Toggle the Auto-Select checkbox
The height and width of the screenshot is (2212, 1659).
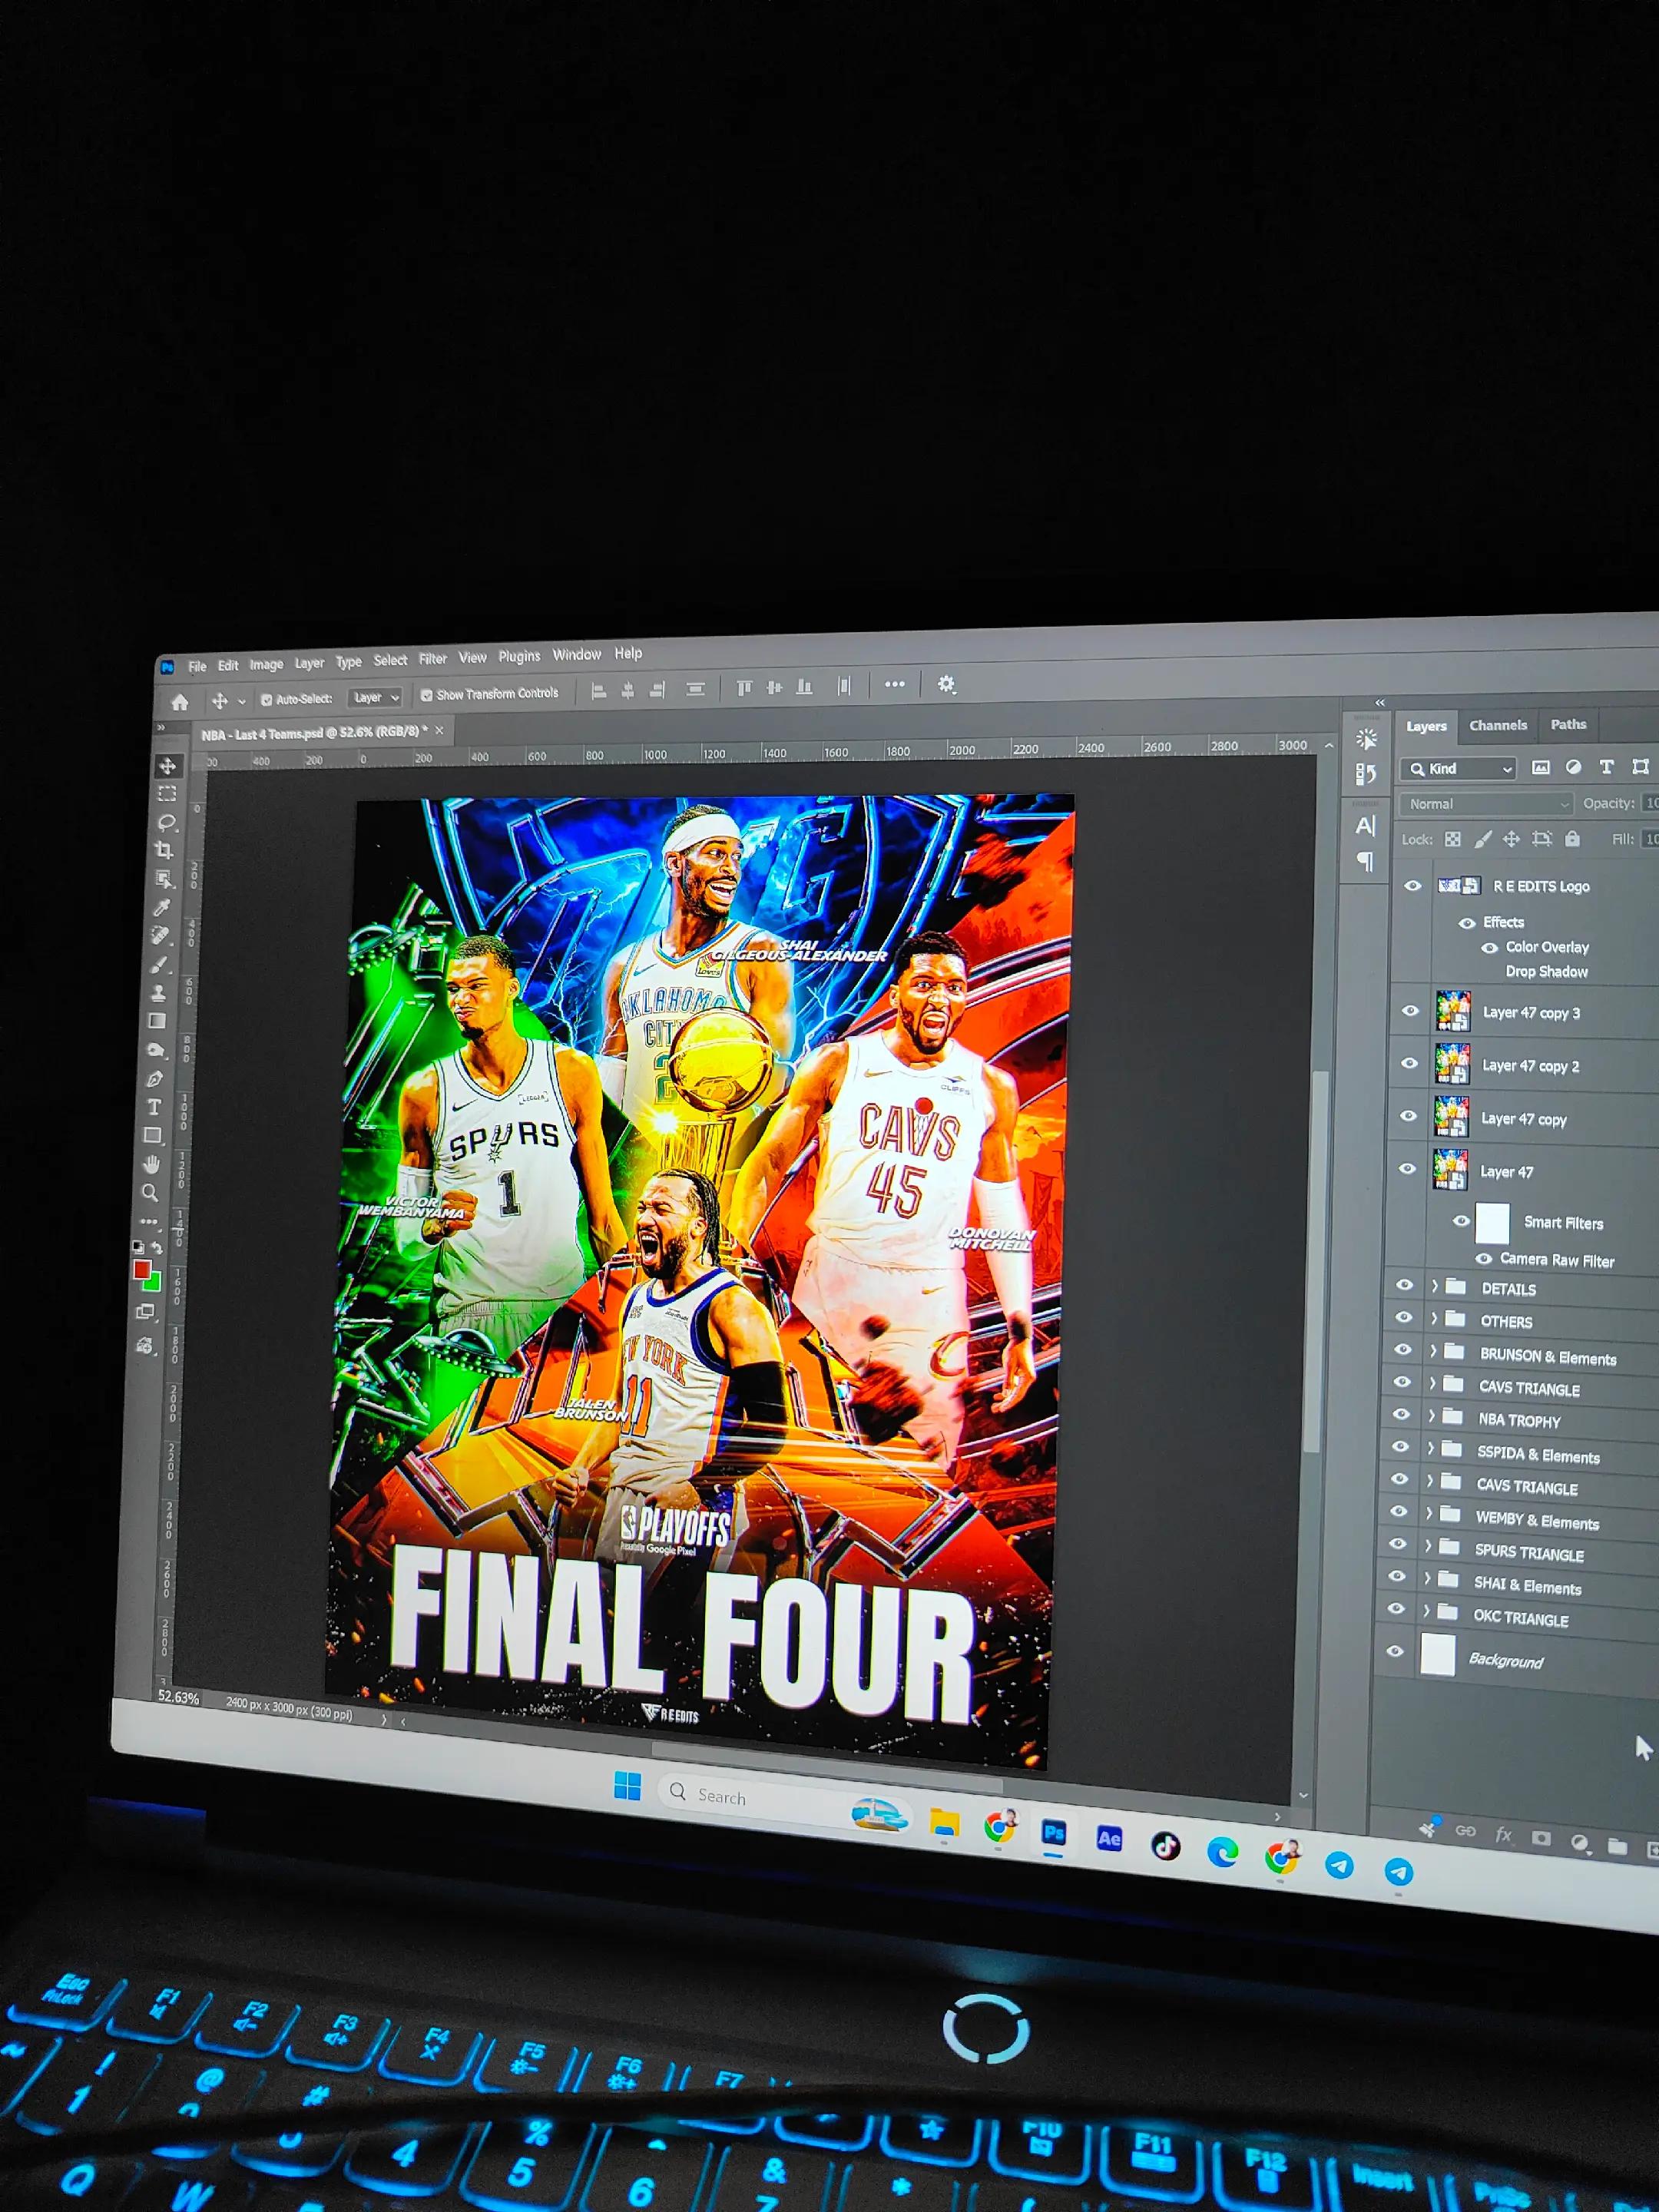(267, 700)
